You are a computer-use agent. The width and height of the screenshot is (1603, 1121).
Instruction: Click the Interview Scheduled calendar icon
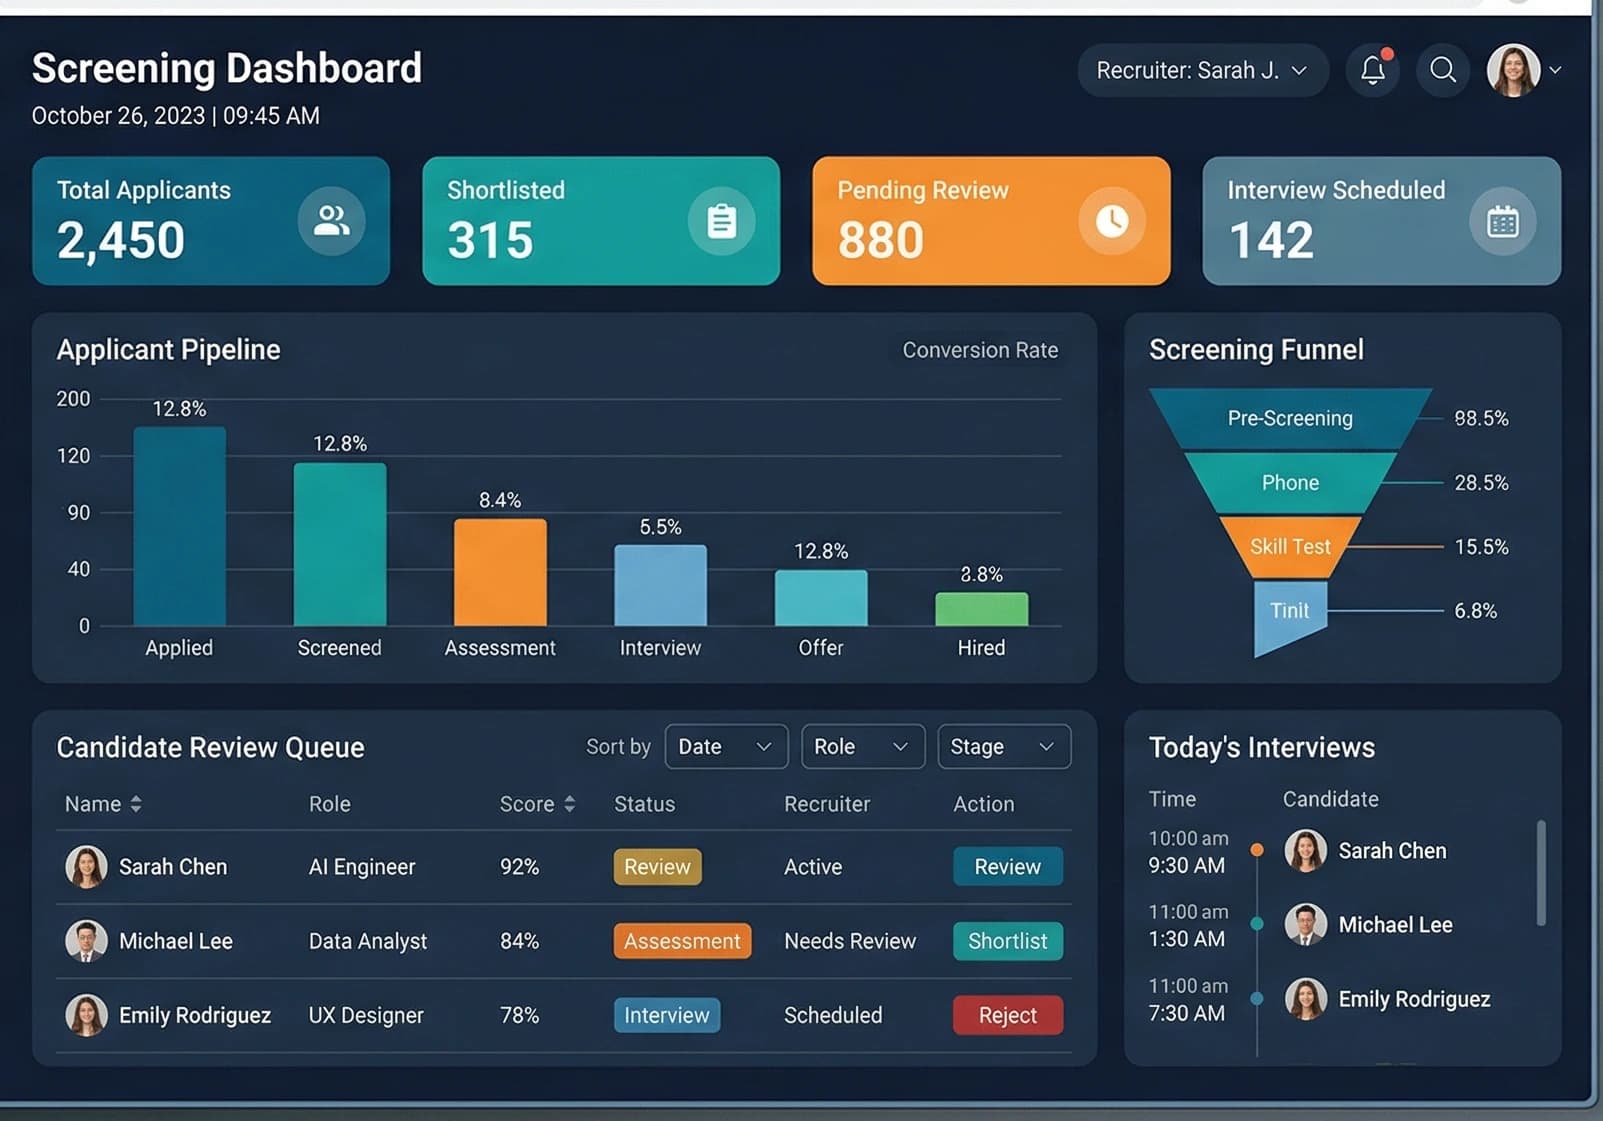[1502, 221]
